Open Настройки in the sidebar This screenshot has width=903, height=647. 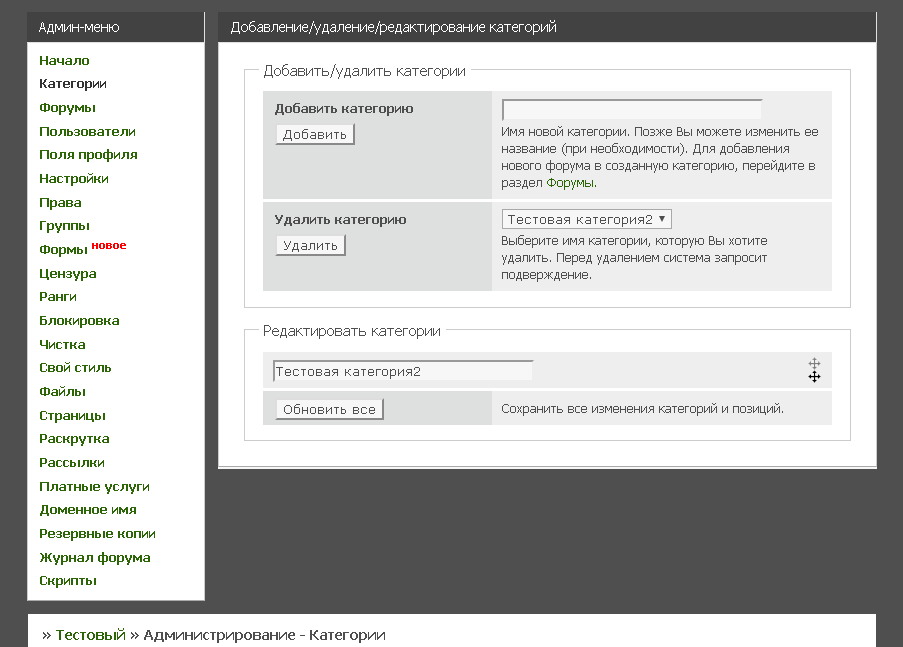74,179
